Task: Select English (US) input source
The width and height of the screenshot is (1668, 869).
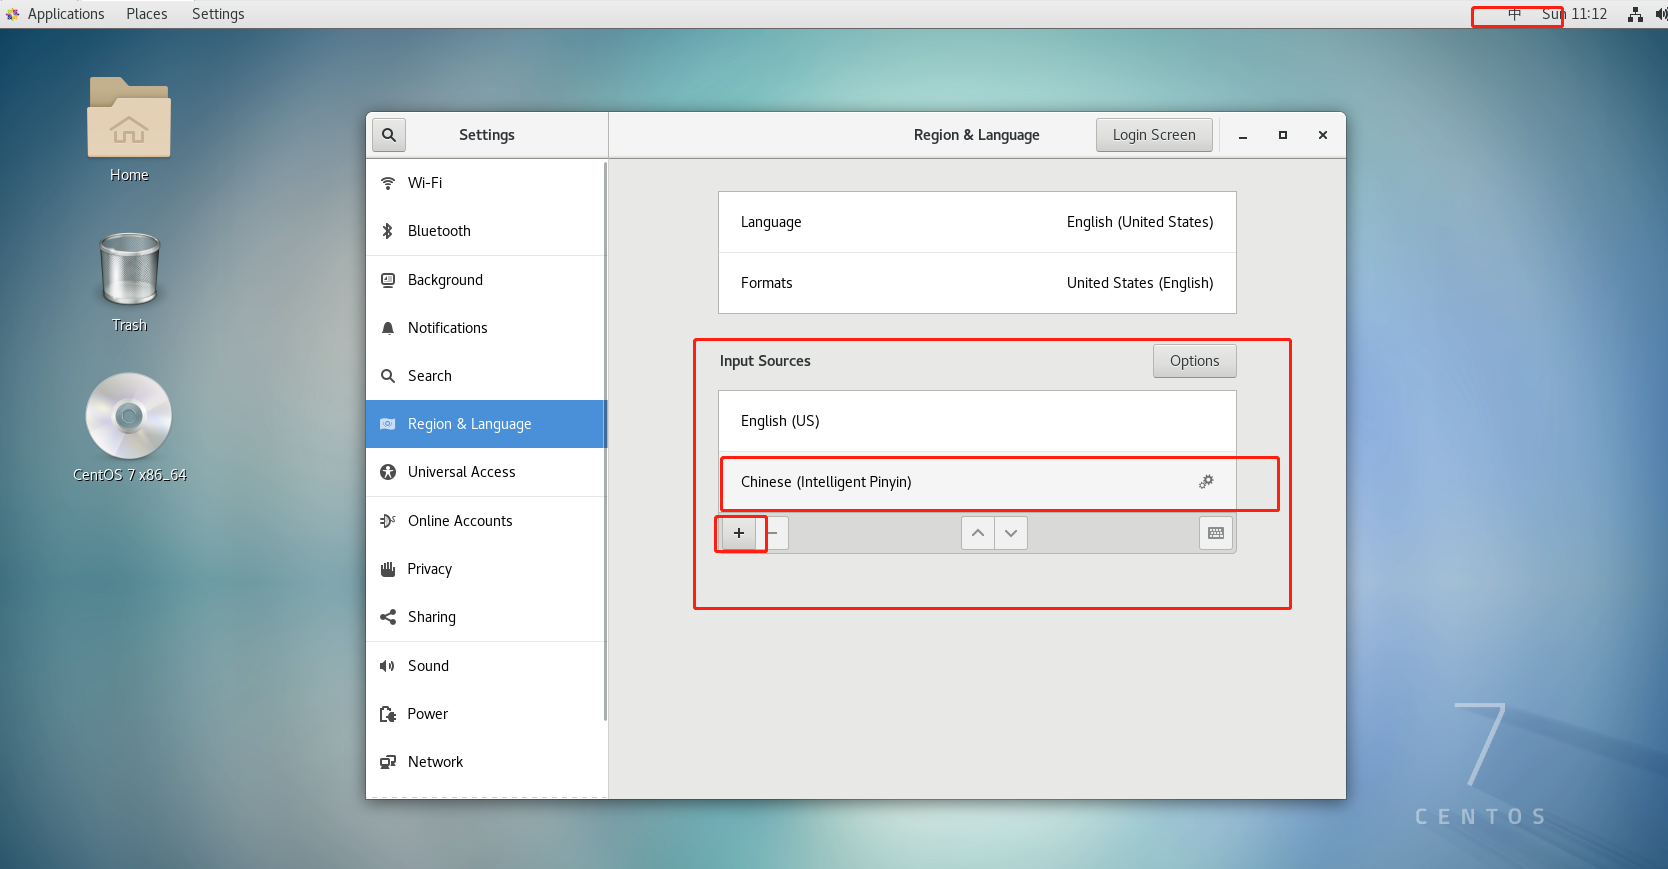Action: (x=977, y=421)
